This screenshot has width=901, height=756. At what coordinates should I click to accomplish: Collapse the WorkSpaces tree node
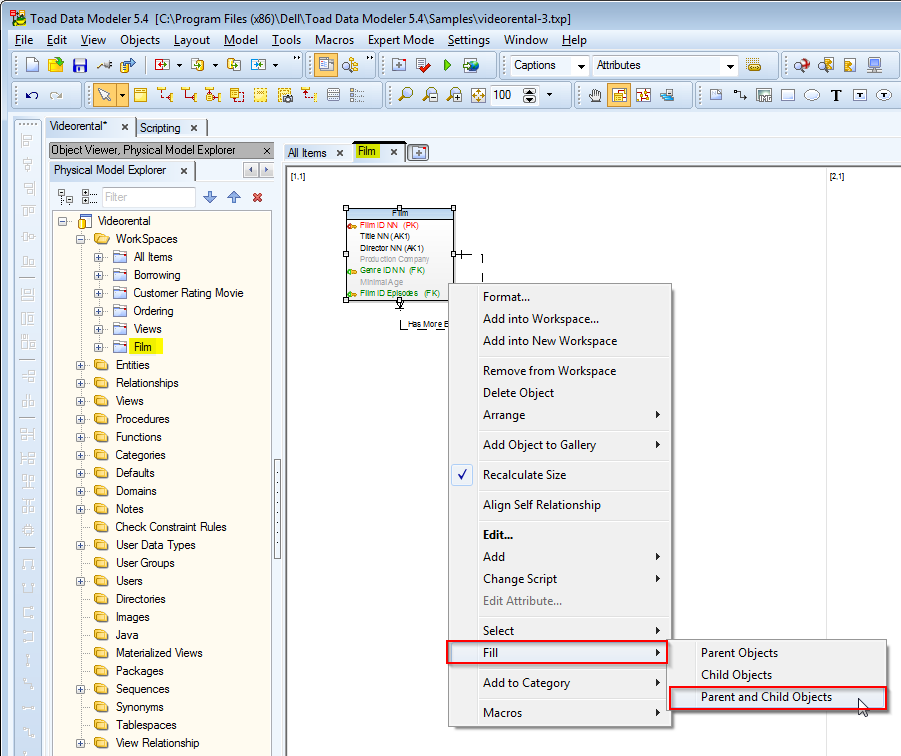coord(80,239)
